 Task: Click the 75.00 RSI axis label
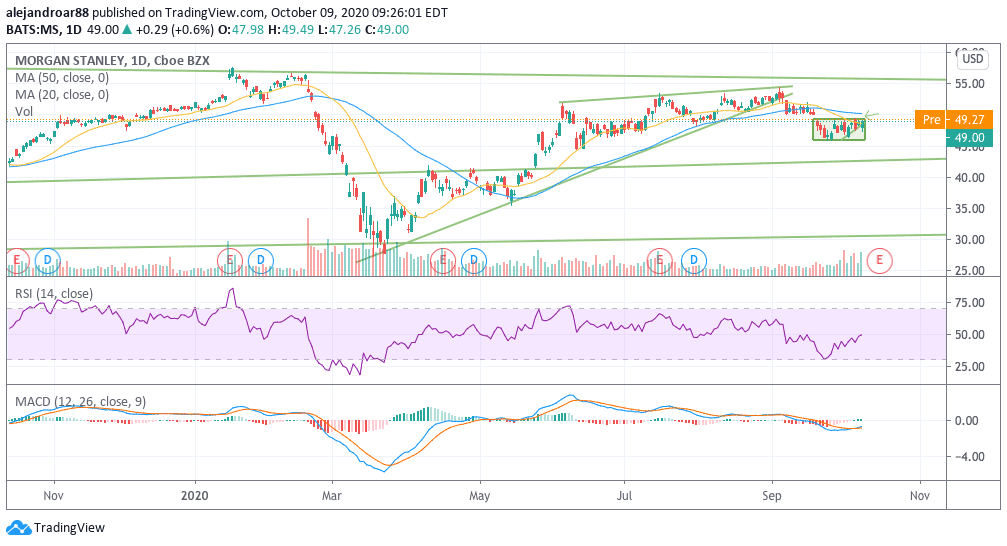tap(970, 303)
